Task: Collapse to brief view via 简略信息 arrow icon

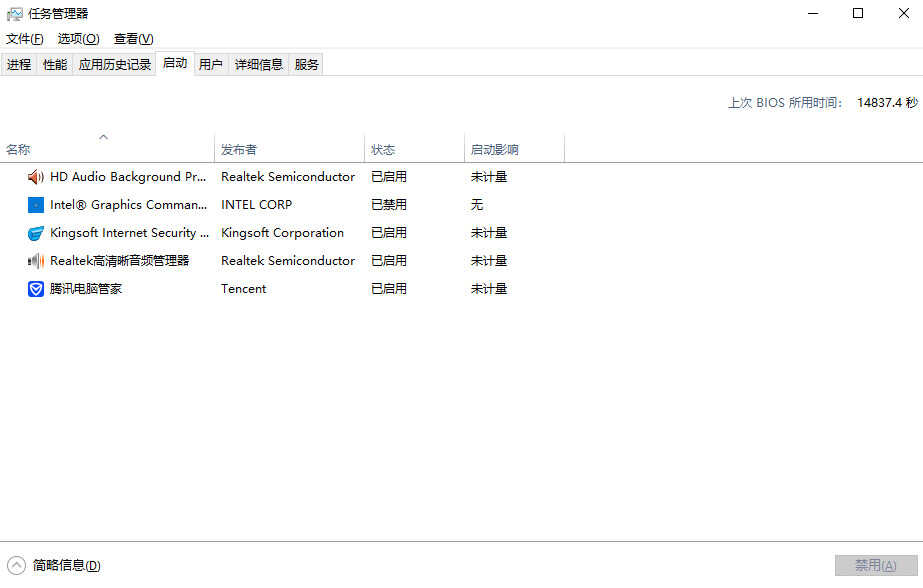Action: click(16, 566)
